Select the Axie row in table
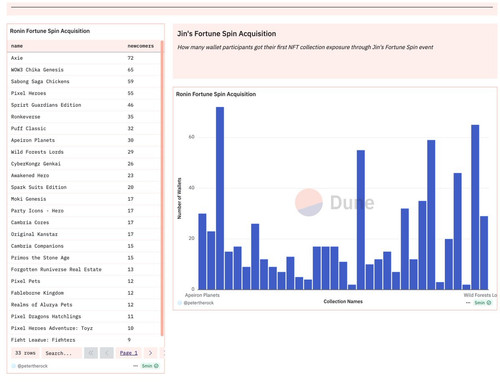 [85, 58]
